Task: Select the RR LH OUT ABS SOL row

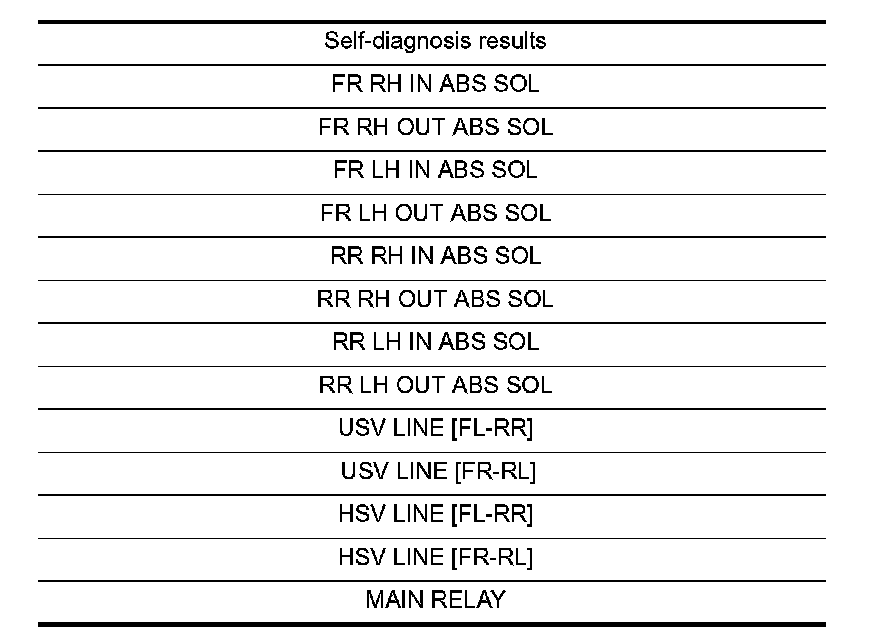Action: coord(435,385)
